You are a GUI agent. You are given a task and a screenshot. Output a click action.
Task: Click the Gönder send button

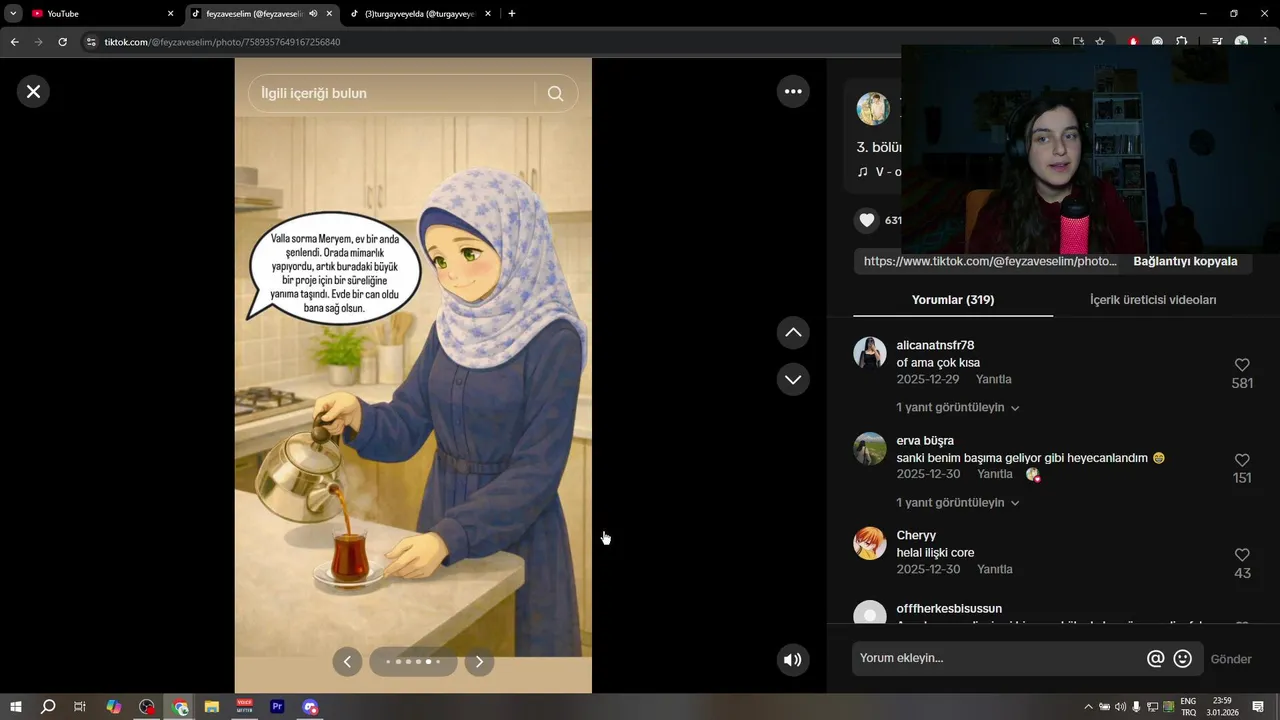tap(1231, 659)
